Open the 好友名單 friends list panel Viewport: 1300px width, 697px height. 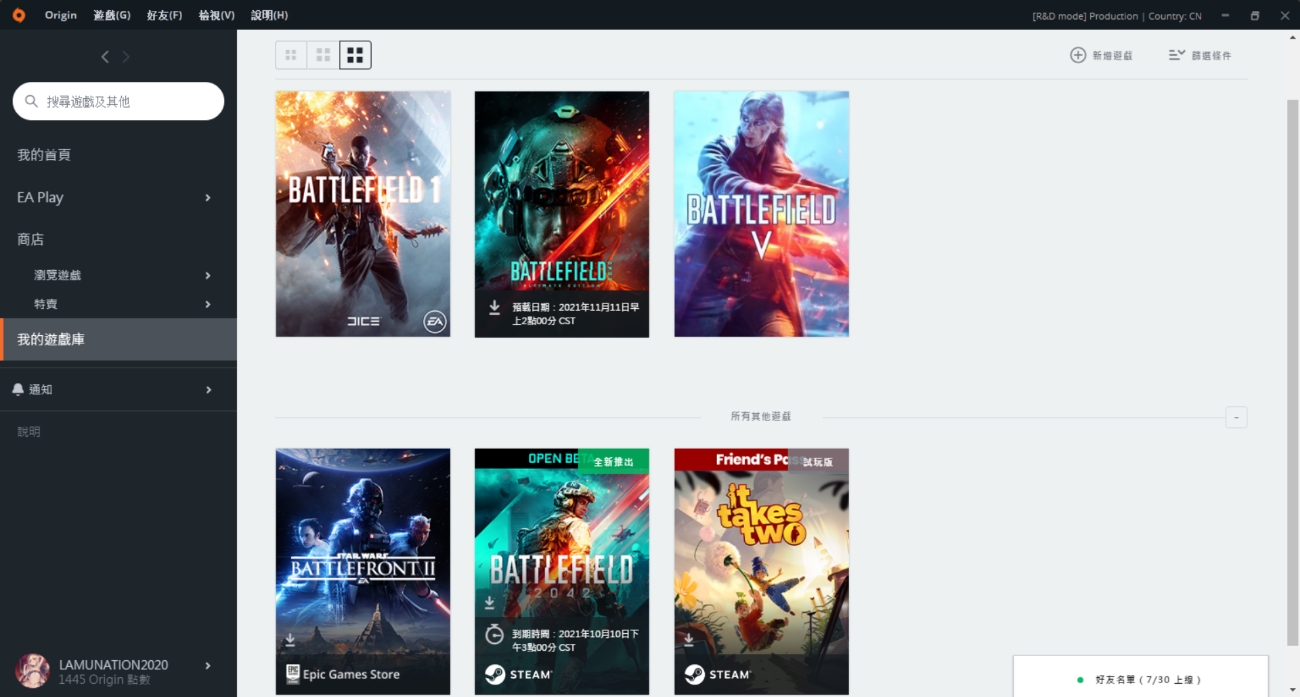click(x=1141, y=677)
